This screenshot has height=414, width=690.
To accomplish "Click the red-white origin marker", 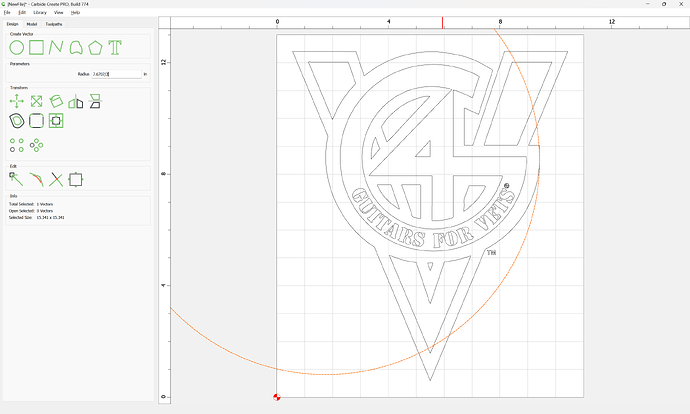I will [277, 397].
